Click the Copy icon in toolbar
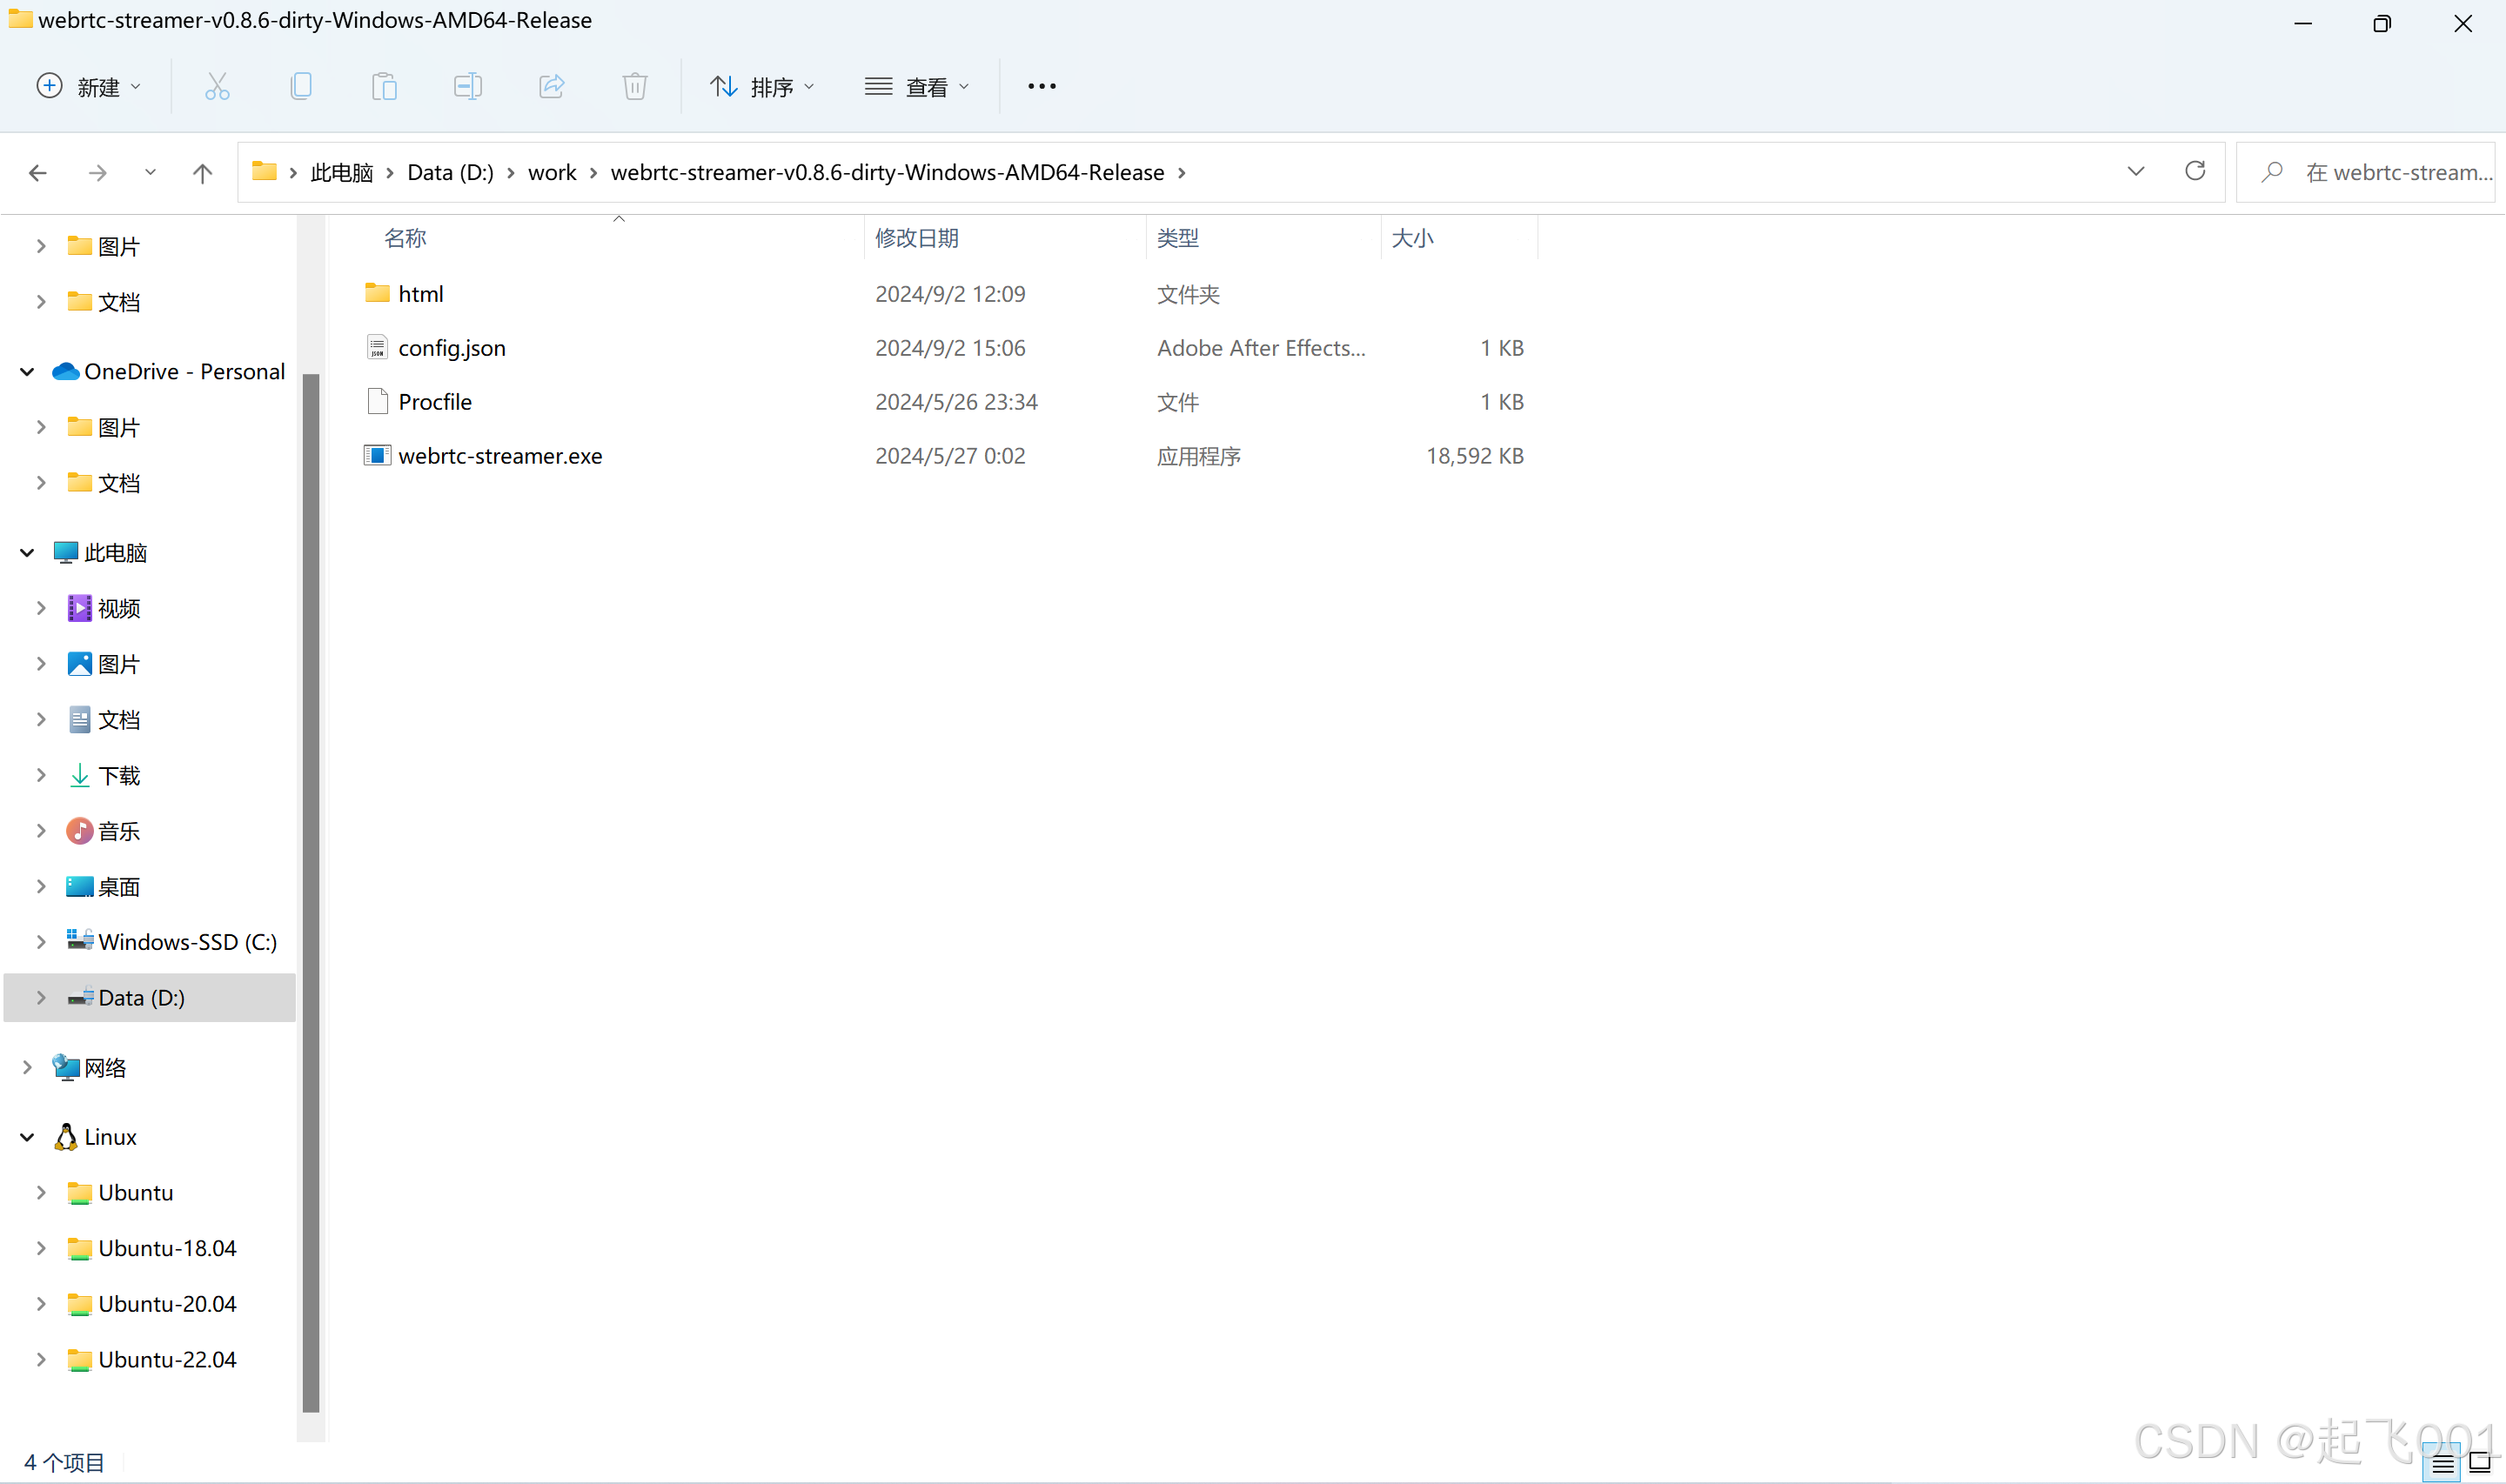This screenshot has height=1484, width=2506. coord(300,87)
